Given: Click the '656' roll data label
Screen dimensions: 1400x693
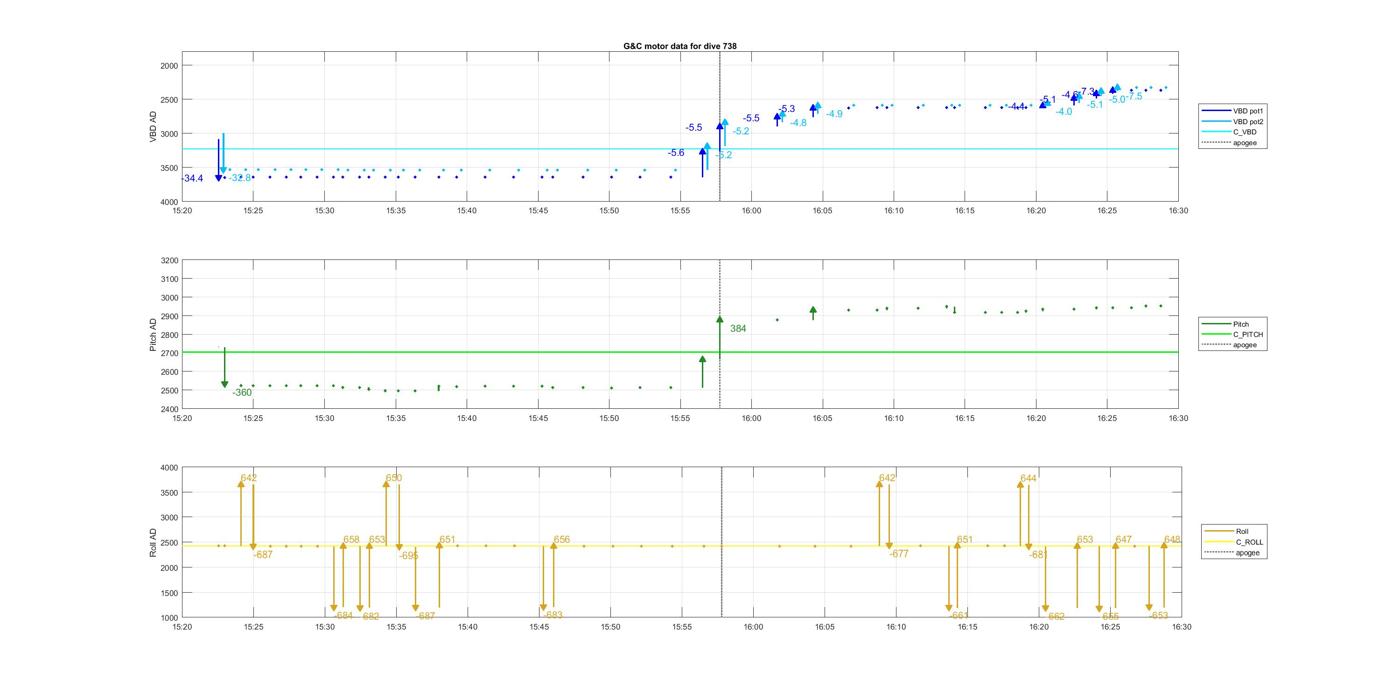Looking at the screenshot, I should [x=562, y=540].
